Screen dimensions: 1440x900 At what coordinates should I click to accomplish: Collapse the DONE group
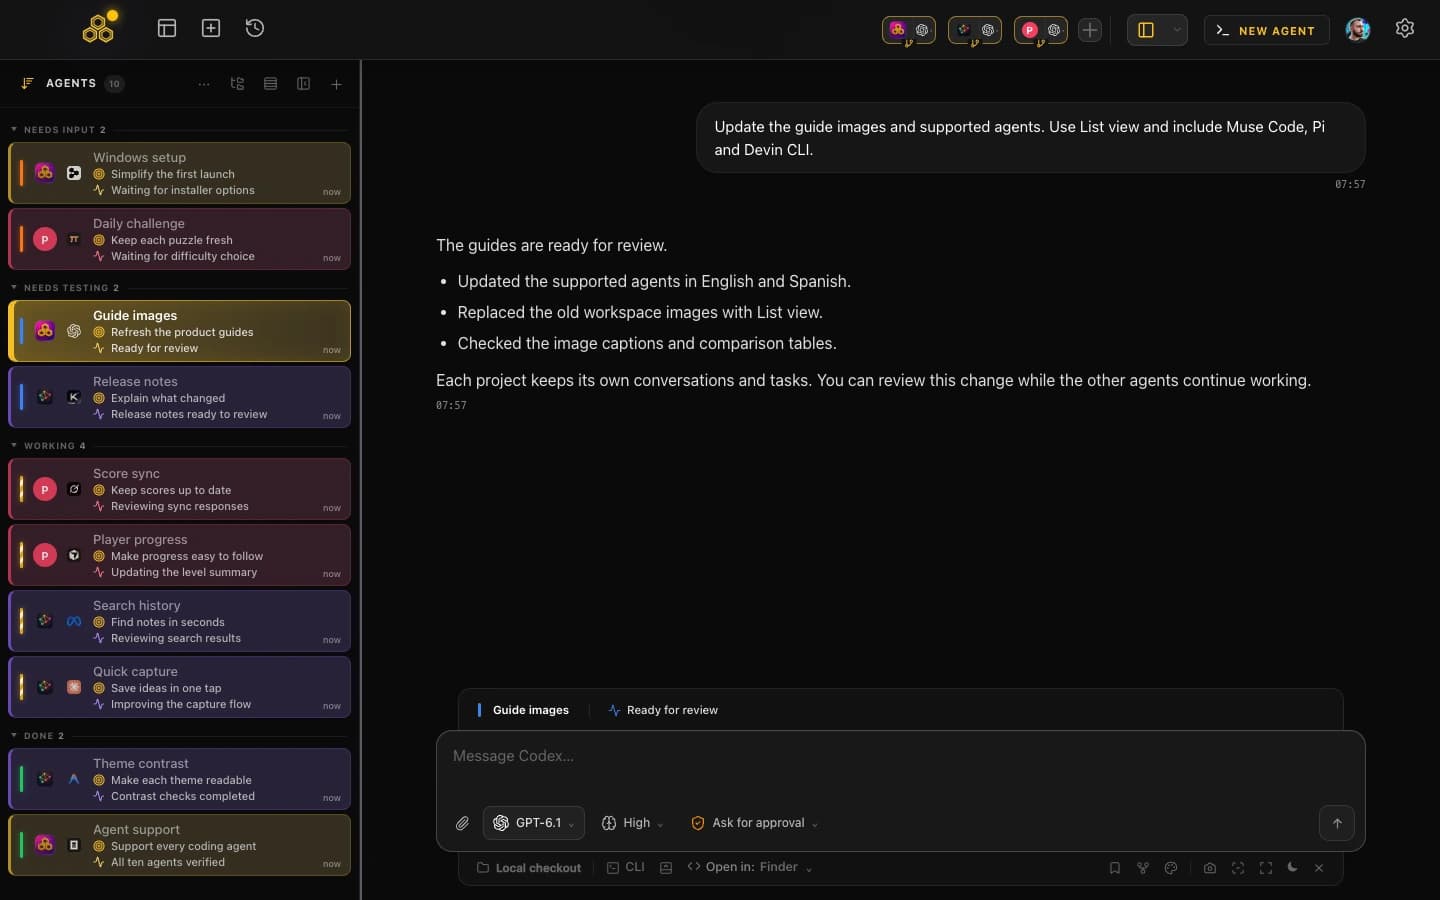point(14,736)
